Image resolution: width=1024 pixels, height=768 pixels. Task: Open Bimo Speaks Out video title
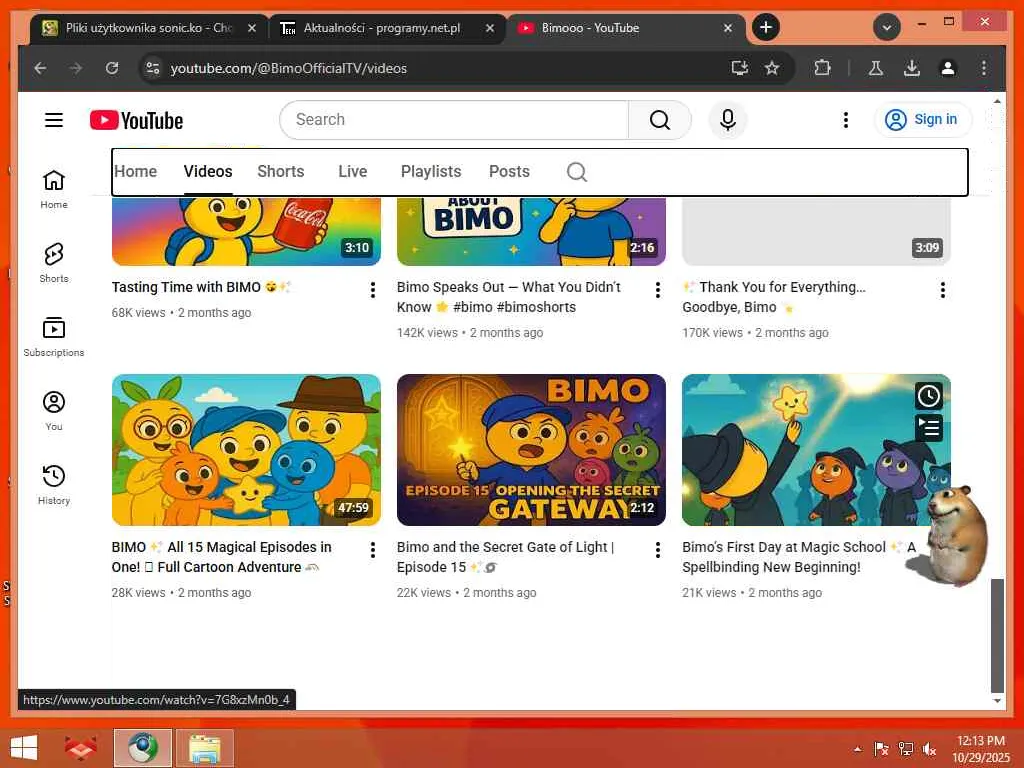click(x=509, y=297)
